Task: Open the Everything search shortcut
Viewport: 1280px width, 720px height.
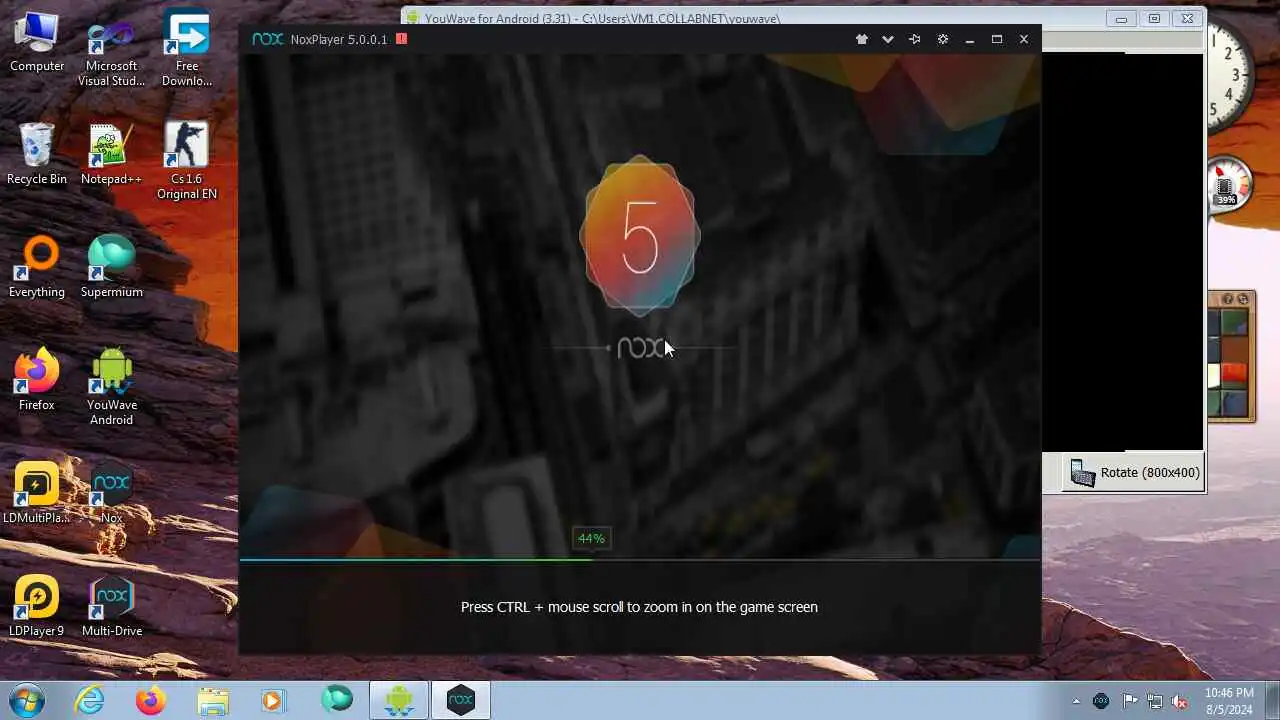Action: pos(37,267)
